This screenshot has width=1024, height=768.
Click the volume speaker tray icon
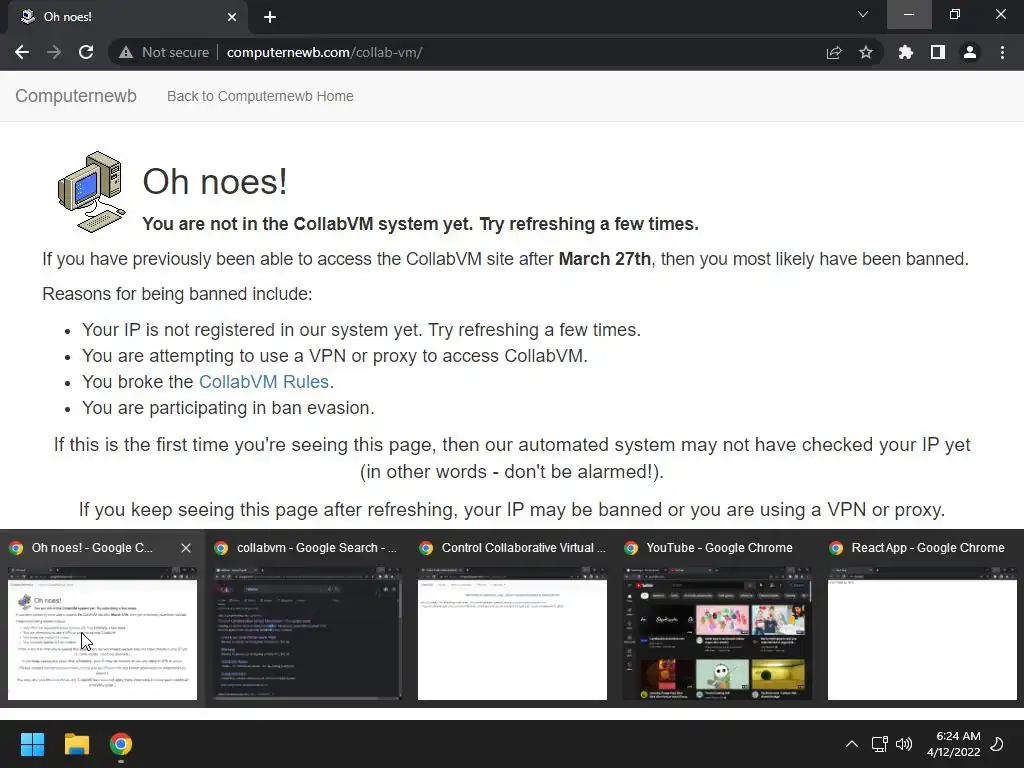pyautogui.click(x=904, y=744)
